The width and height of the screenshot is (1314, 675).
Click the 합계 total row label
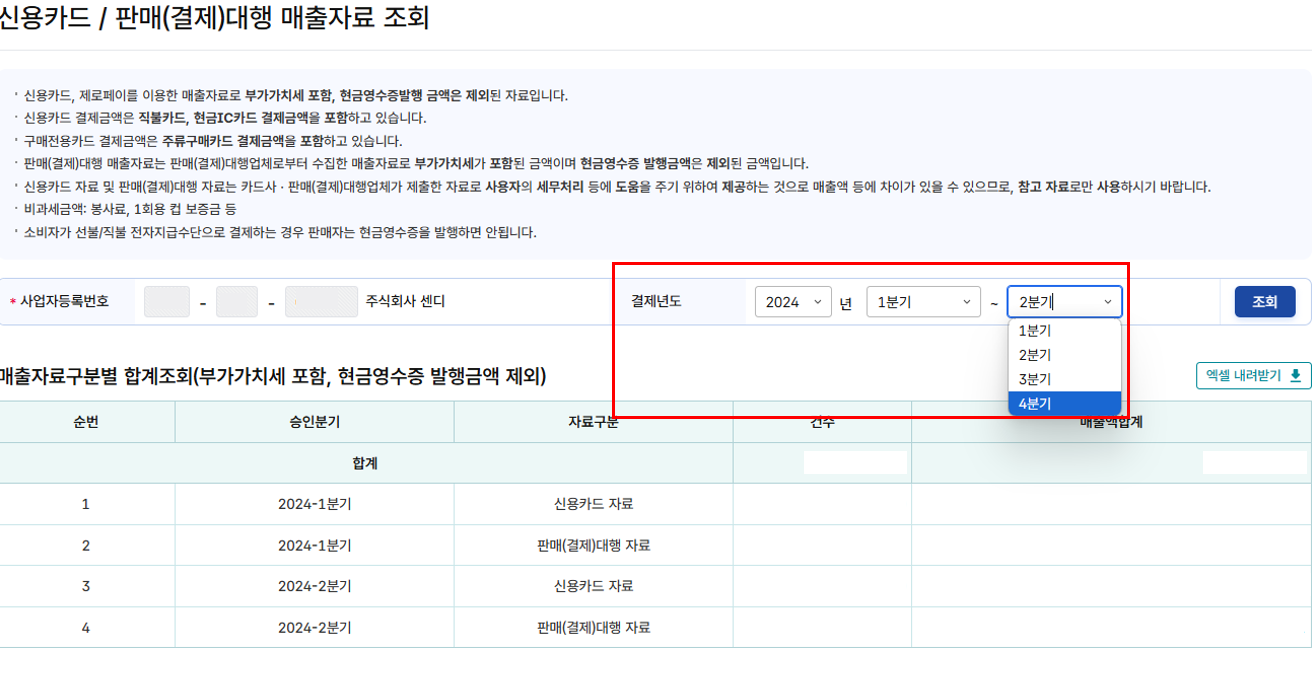point(365,463)
